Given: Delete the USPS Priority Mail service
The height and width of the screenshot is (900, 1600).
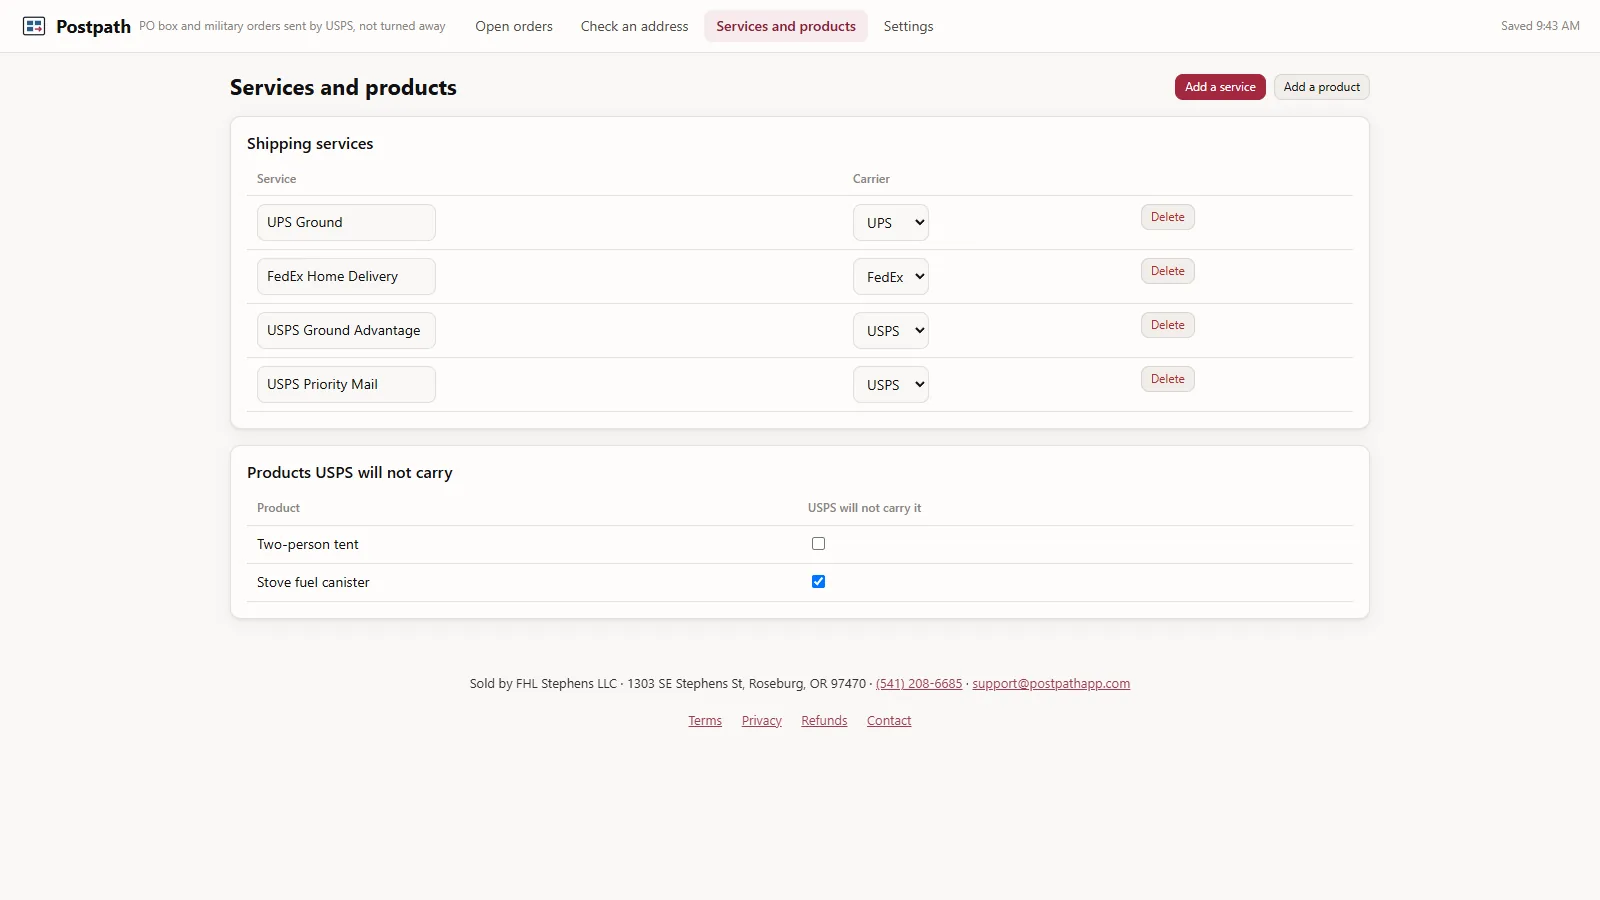Looking at the screenshot, I should tap(1167, 379).
